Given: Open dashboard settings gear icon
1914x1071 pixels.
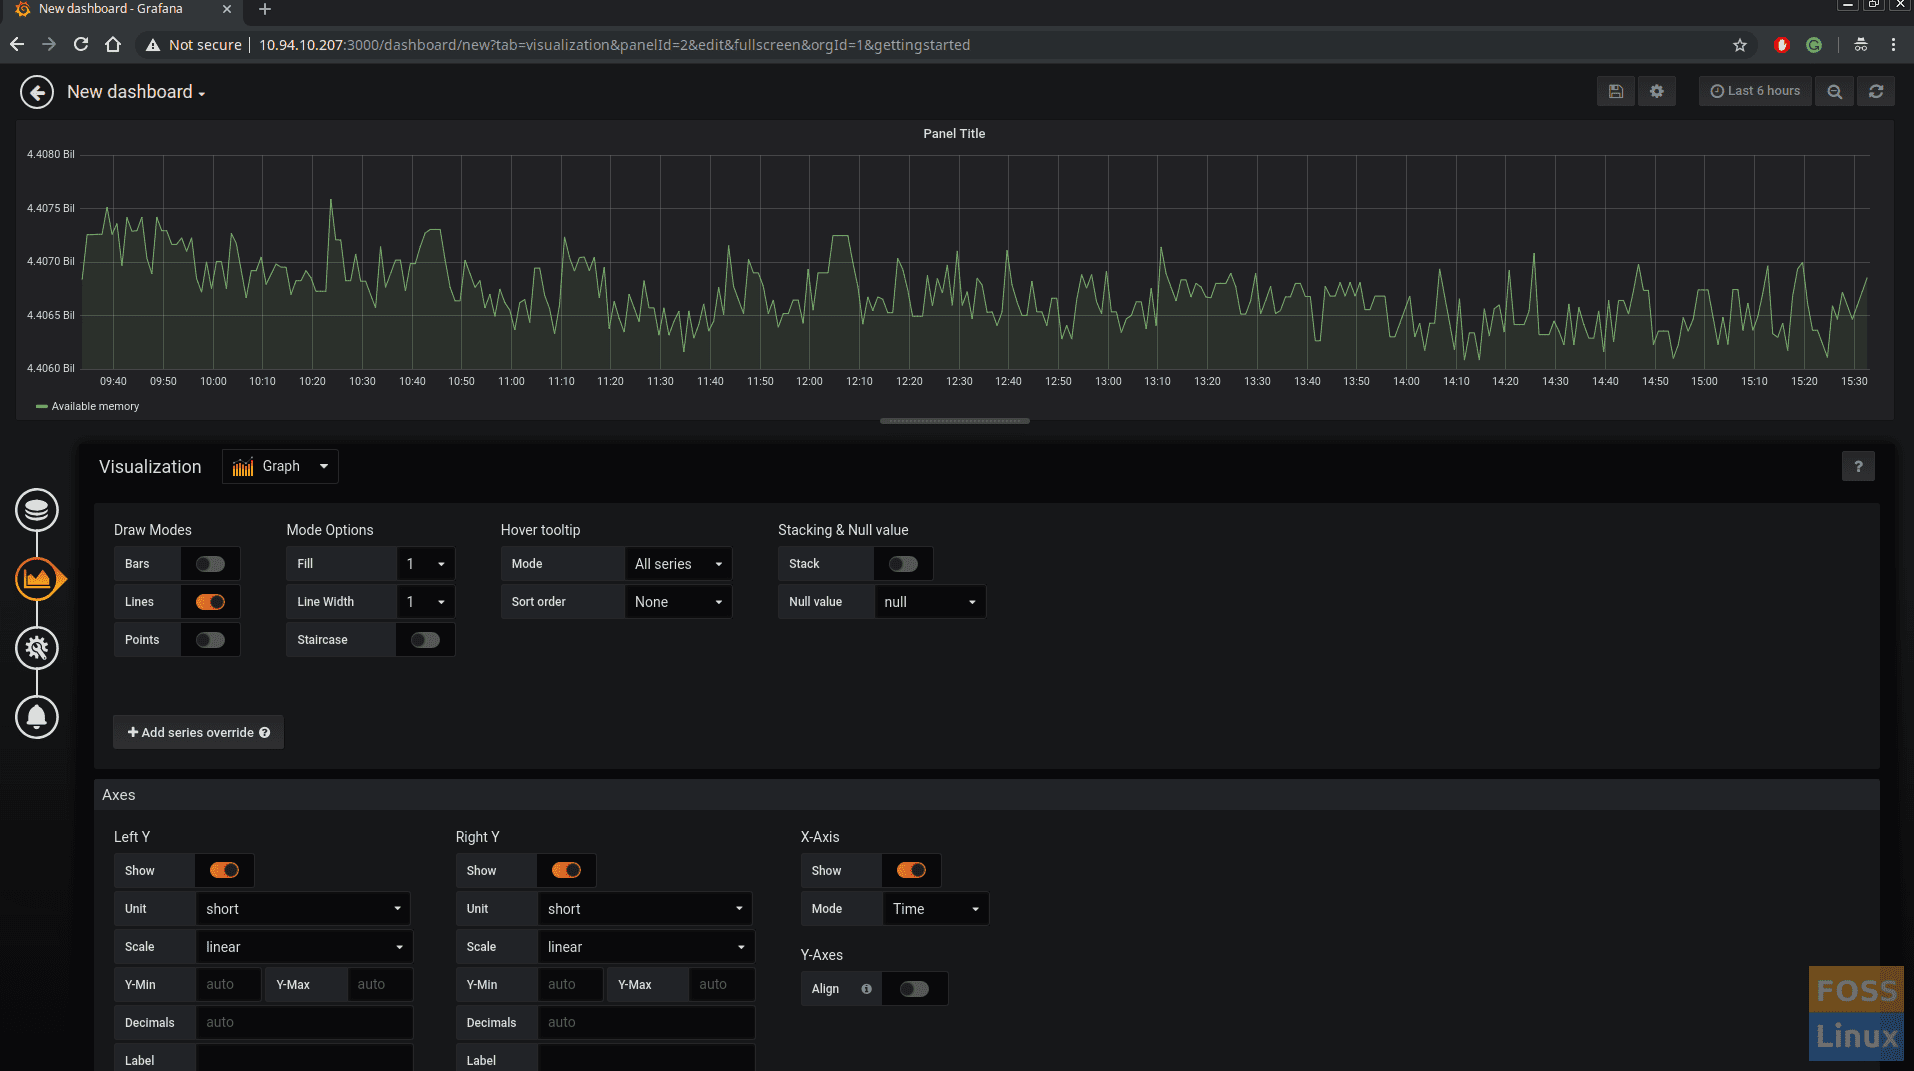Looking at the screenshot, I should point(1657,91).
